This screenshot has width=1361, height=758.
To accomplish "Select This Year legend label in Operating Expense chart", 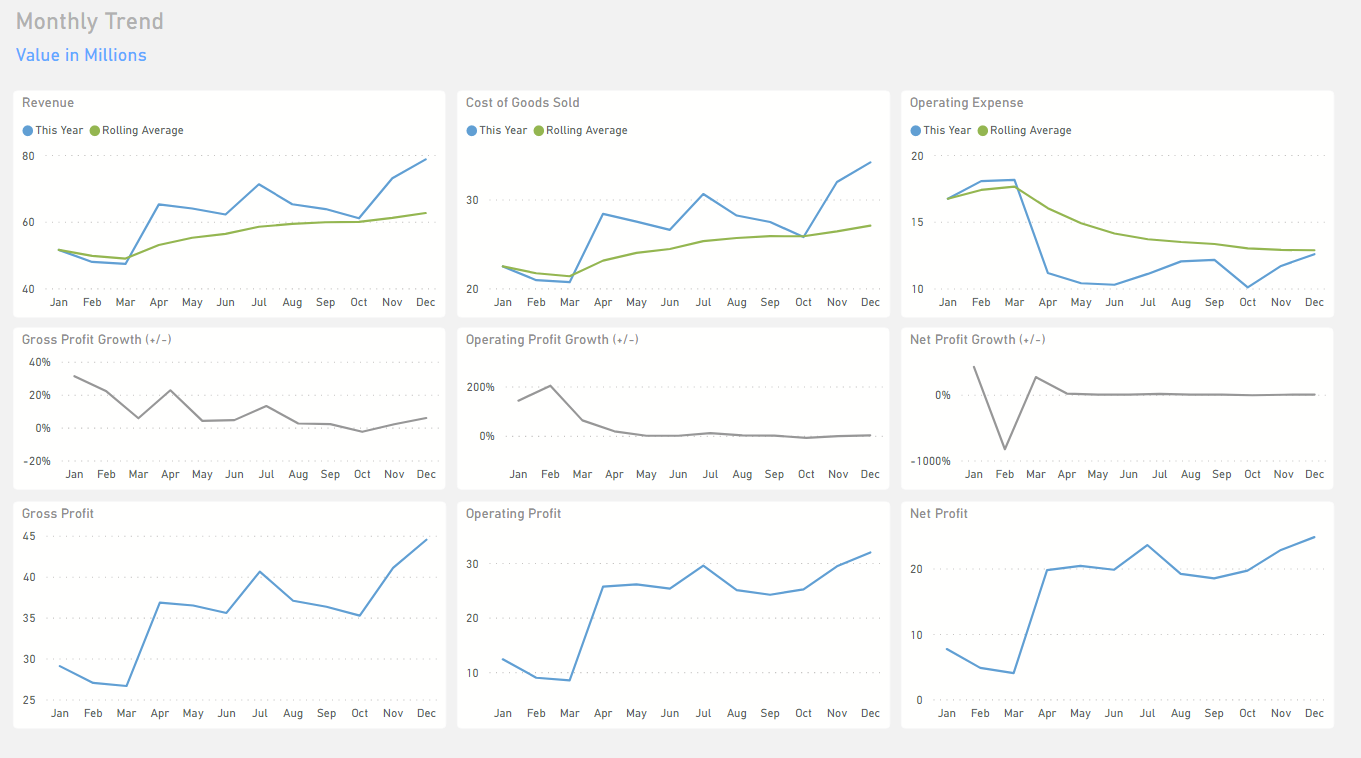I will (x=947, y=131).
